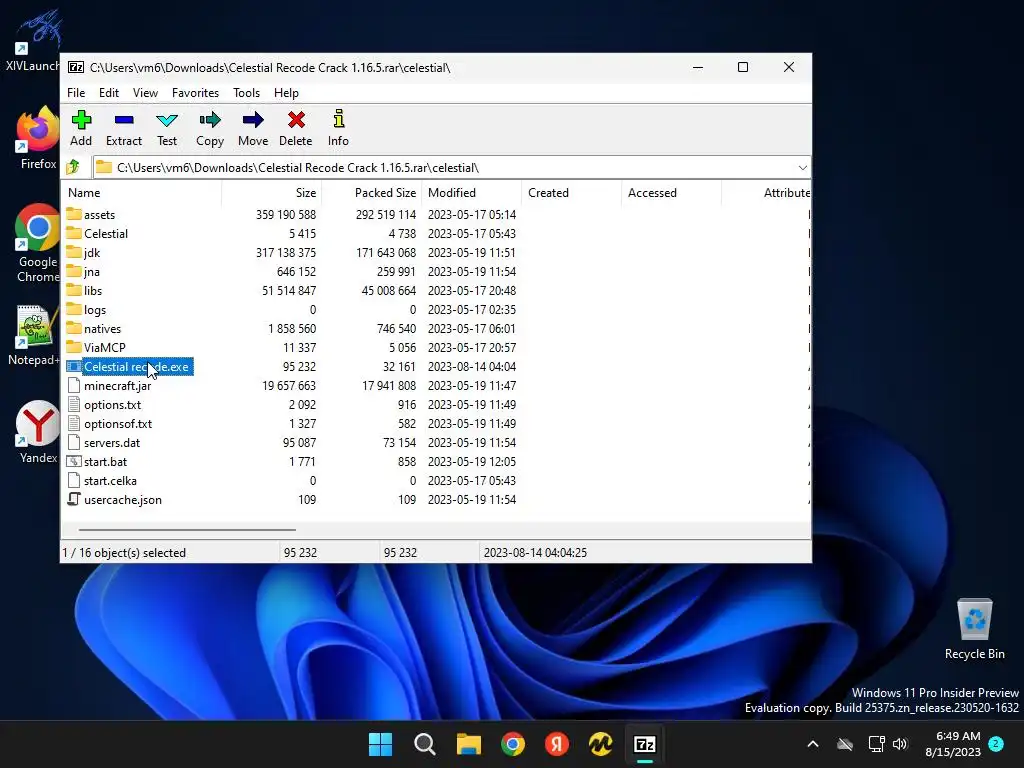Click the options.txt file icon
Screen dimensions: 1024x768
point(74,404)
